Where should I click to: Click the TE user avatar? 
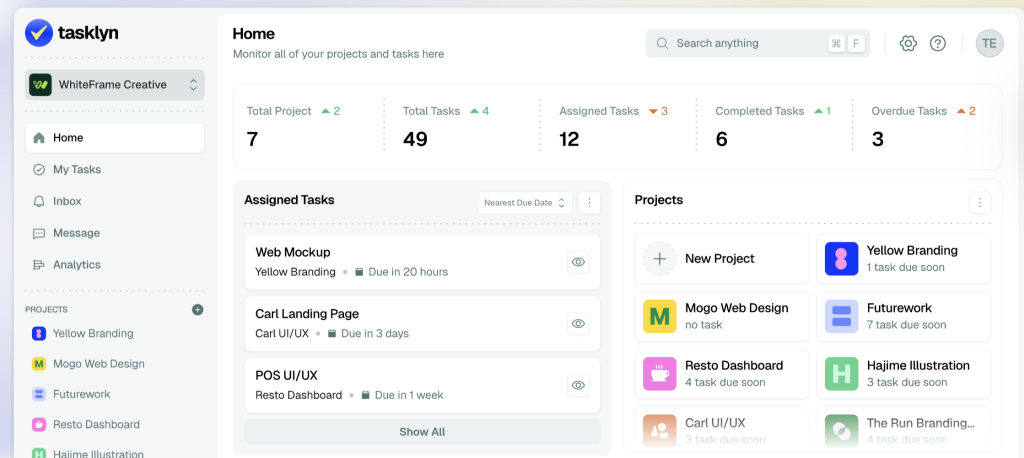coord(989,43)
